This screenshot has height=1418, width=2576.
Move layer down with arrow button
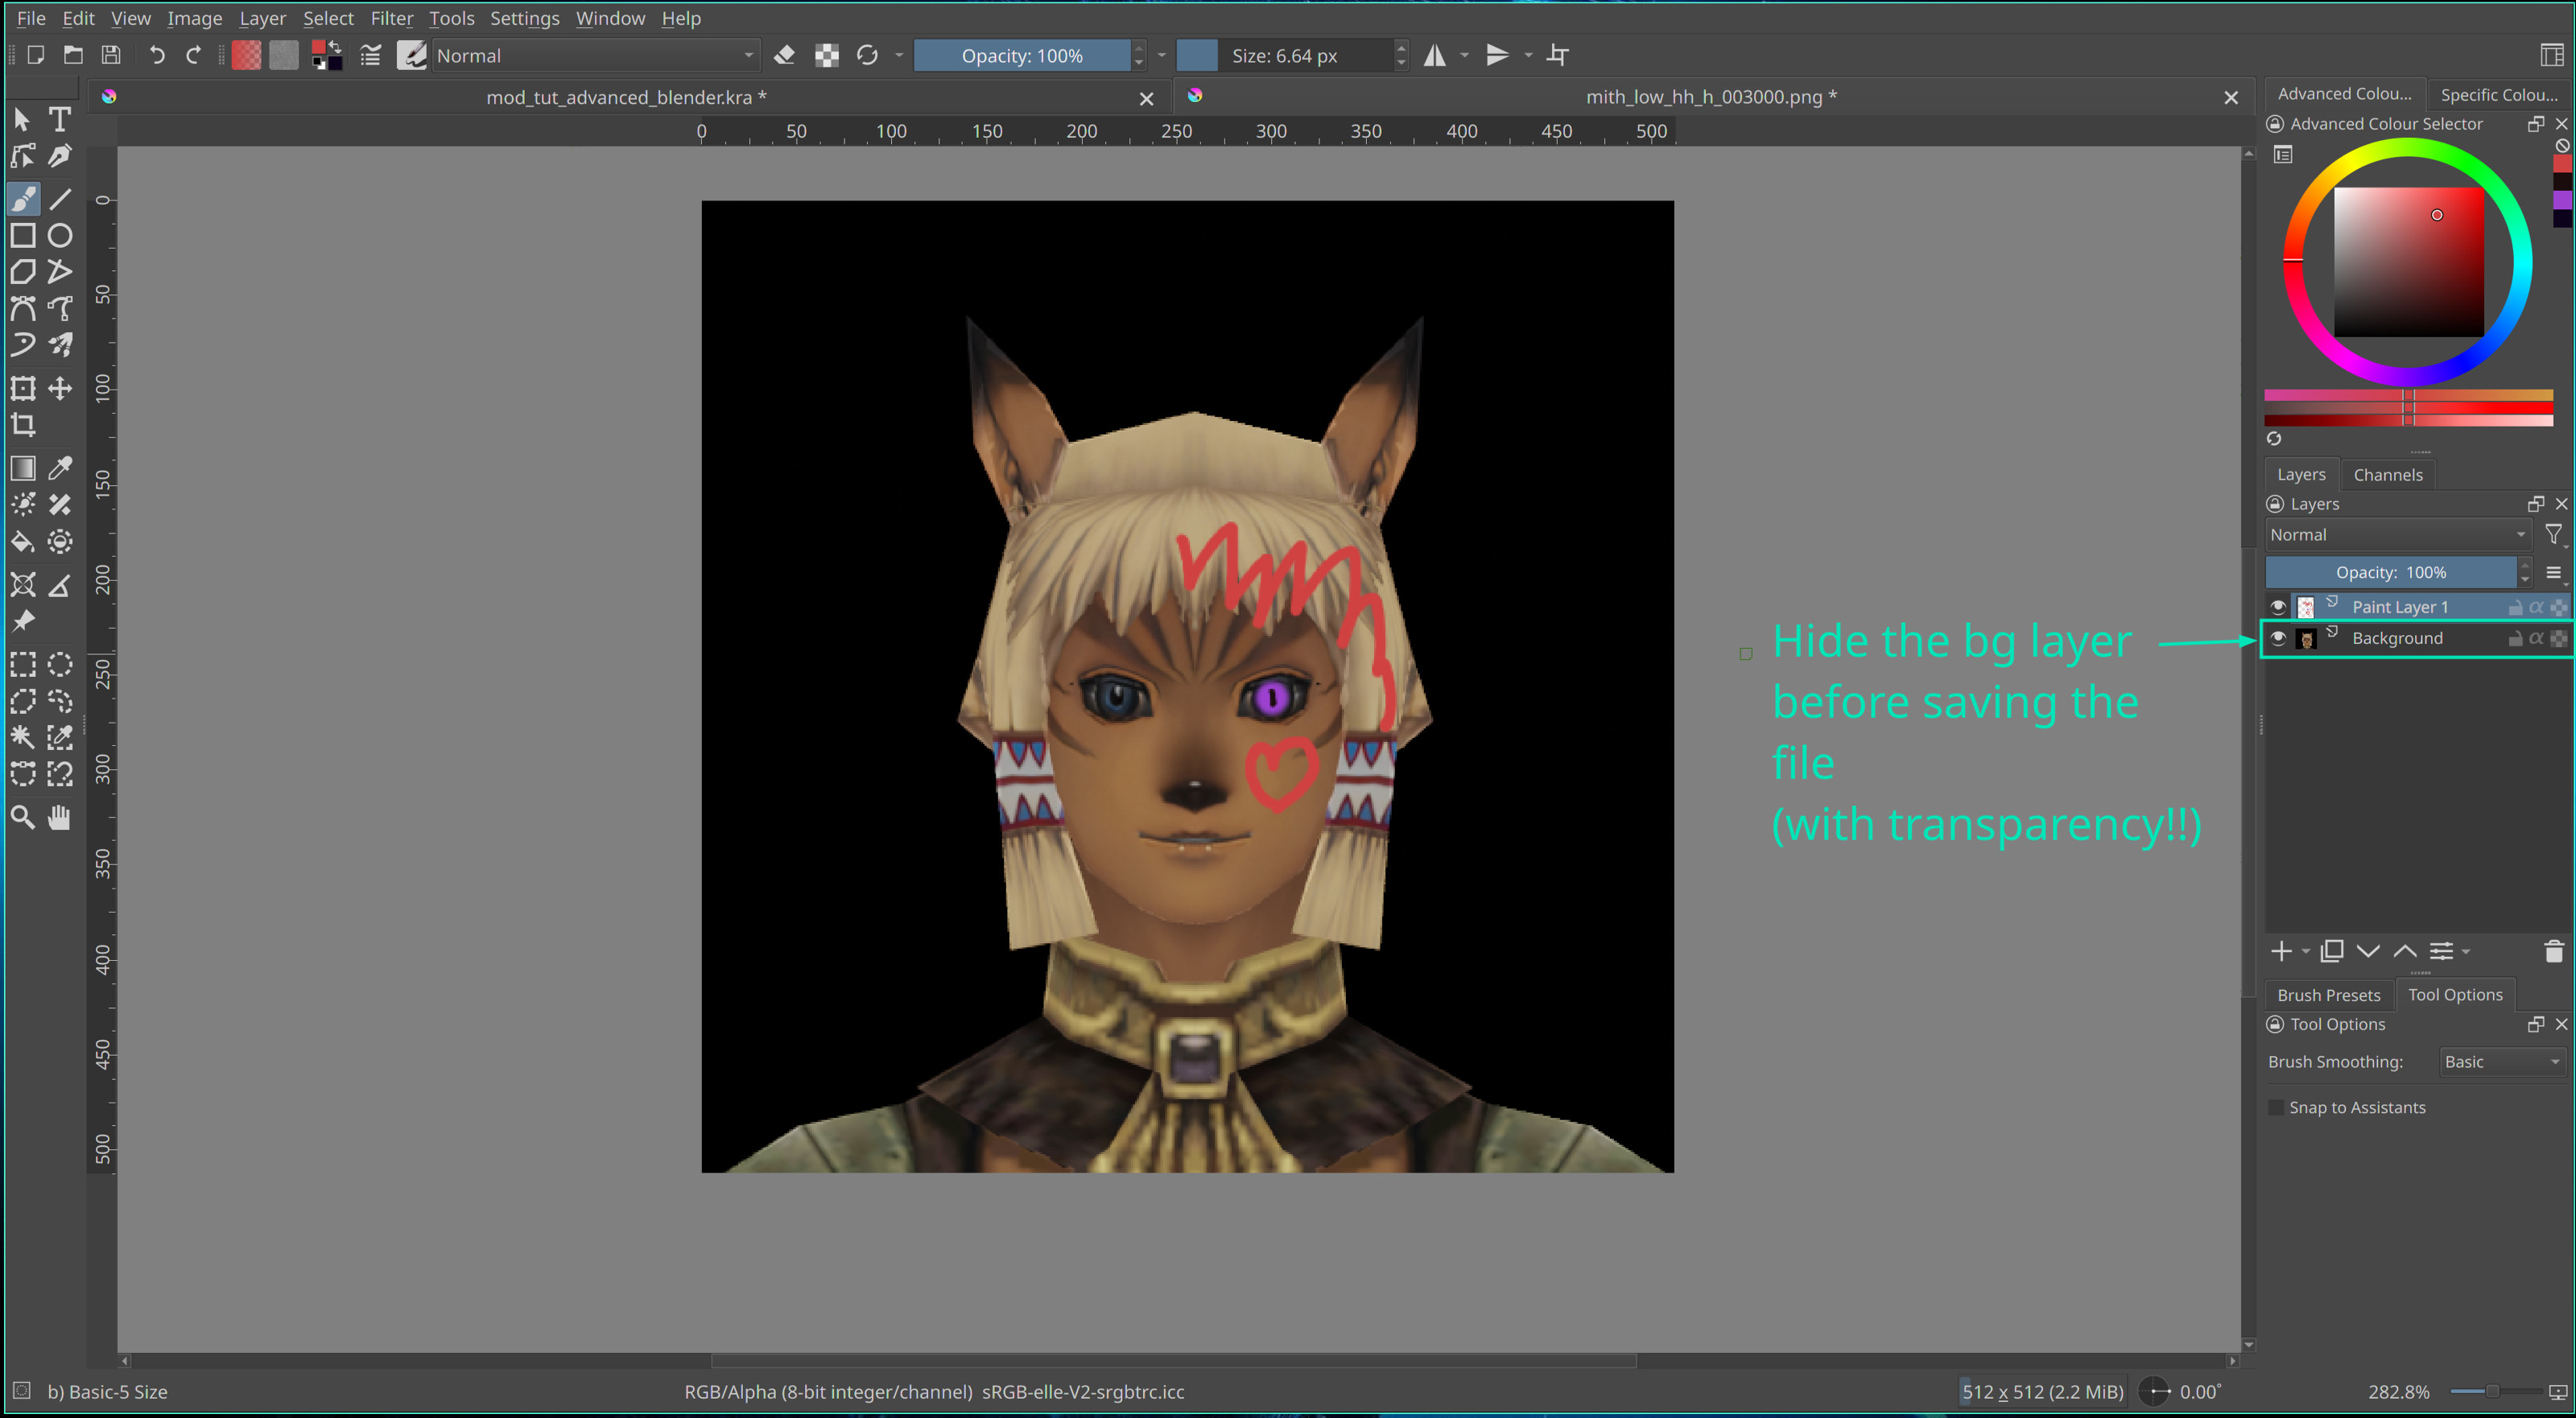[x=2367, y=951]
